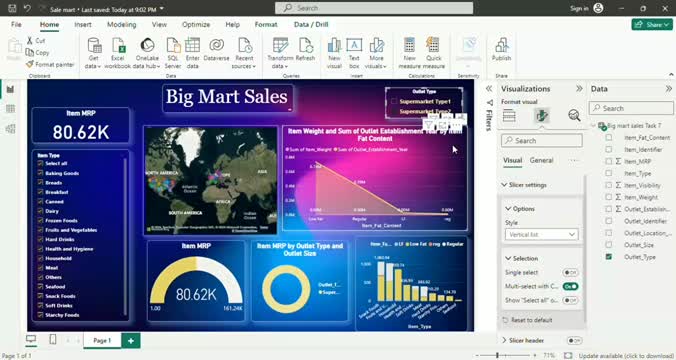The image size is (676, 360).
Task: Open the File menu
Action: pyautogui.click(x=16, y=25)
